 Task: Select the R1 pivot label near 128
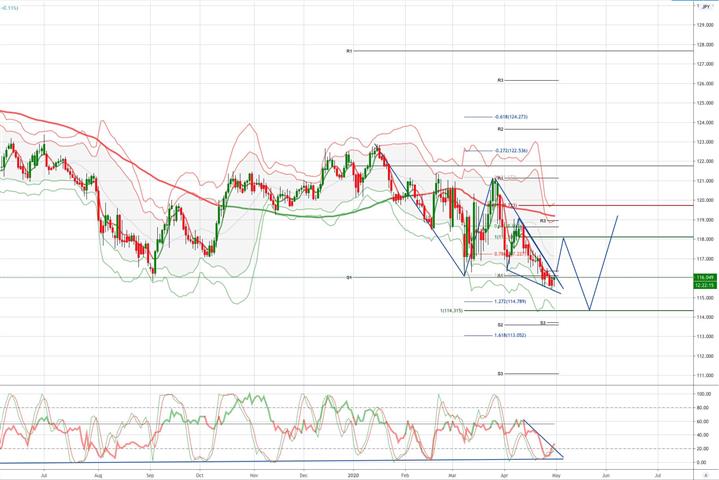(x=349, y=51)
